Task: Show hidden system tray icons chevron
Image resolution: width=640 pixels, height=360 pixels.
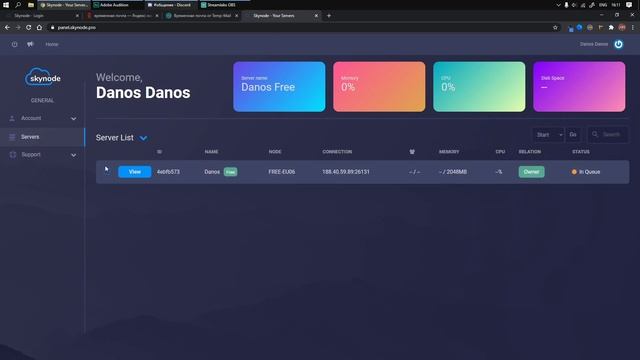Action: pos(558,5)
